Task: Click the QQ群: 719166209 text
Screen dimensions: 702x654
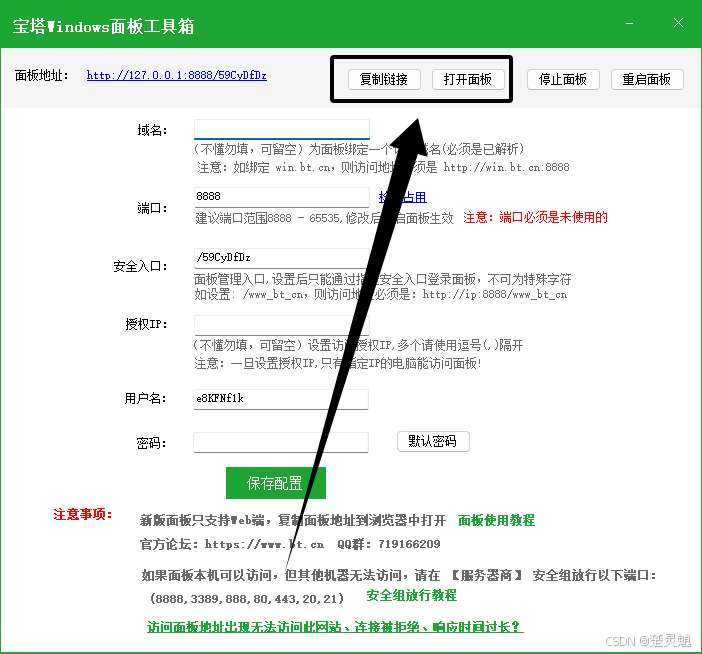Action: (x=389, y=544)
